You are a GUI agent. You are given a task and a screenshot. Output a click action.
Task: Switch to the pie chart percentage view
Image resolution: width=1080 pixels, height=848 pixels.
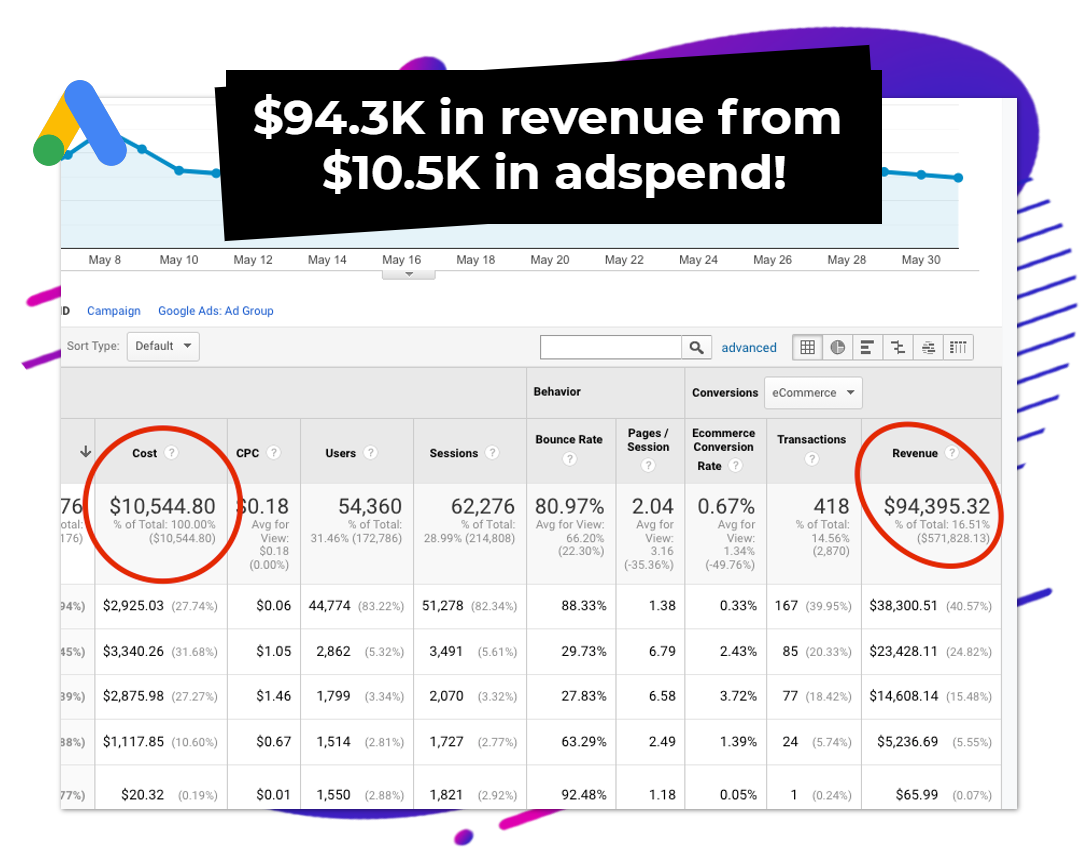point(838,347)
